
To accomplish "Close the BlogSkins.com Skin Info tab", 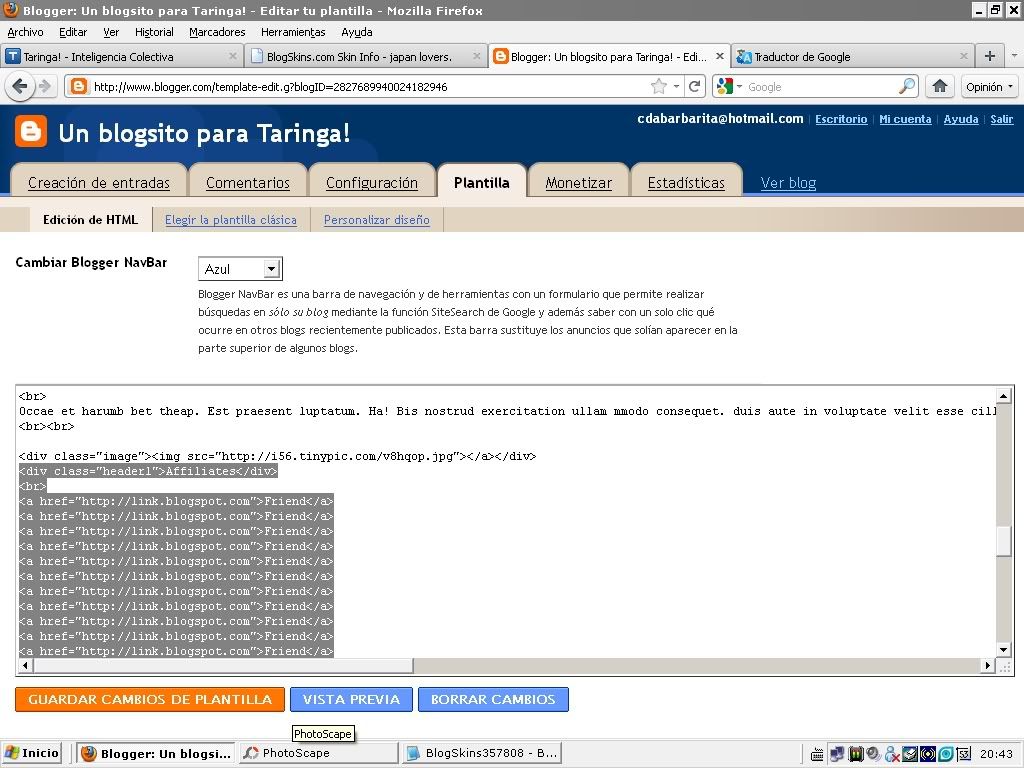I will coord(477,56).
